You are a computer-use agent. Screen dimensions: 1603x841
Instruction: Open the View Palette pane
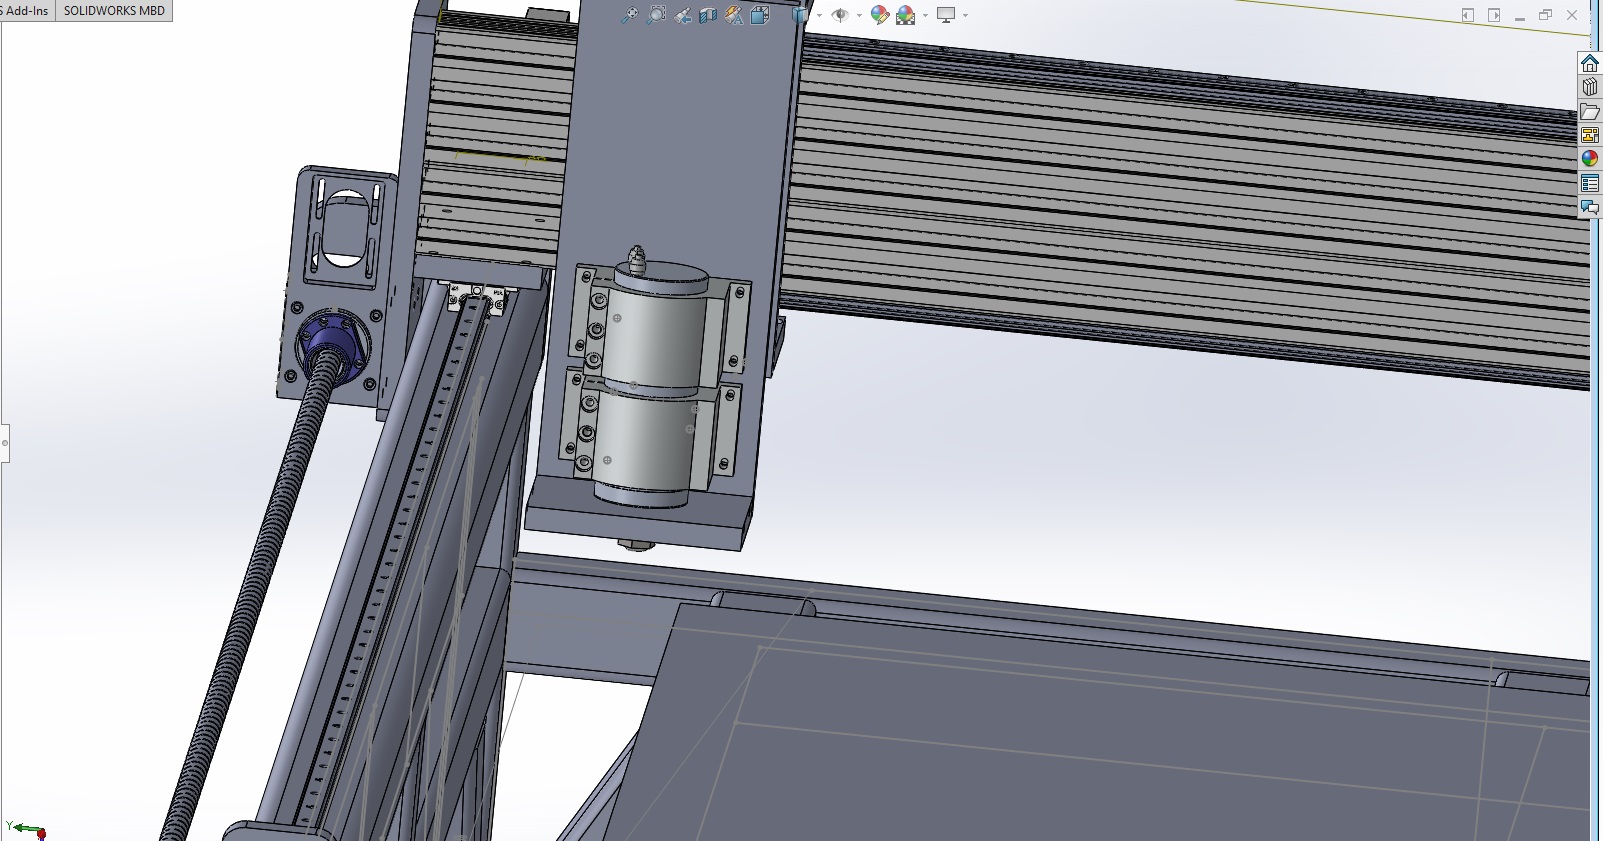(1589, 135)
